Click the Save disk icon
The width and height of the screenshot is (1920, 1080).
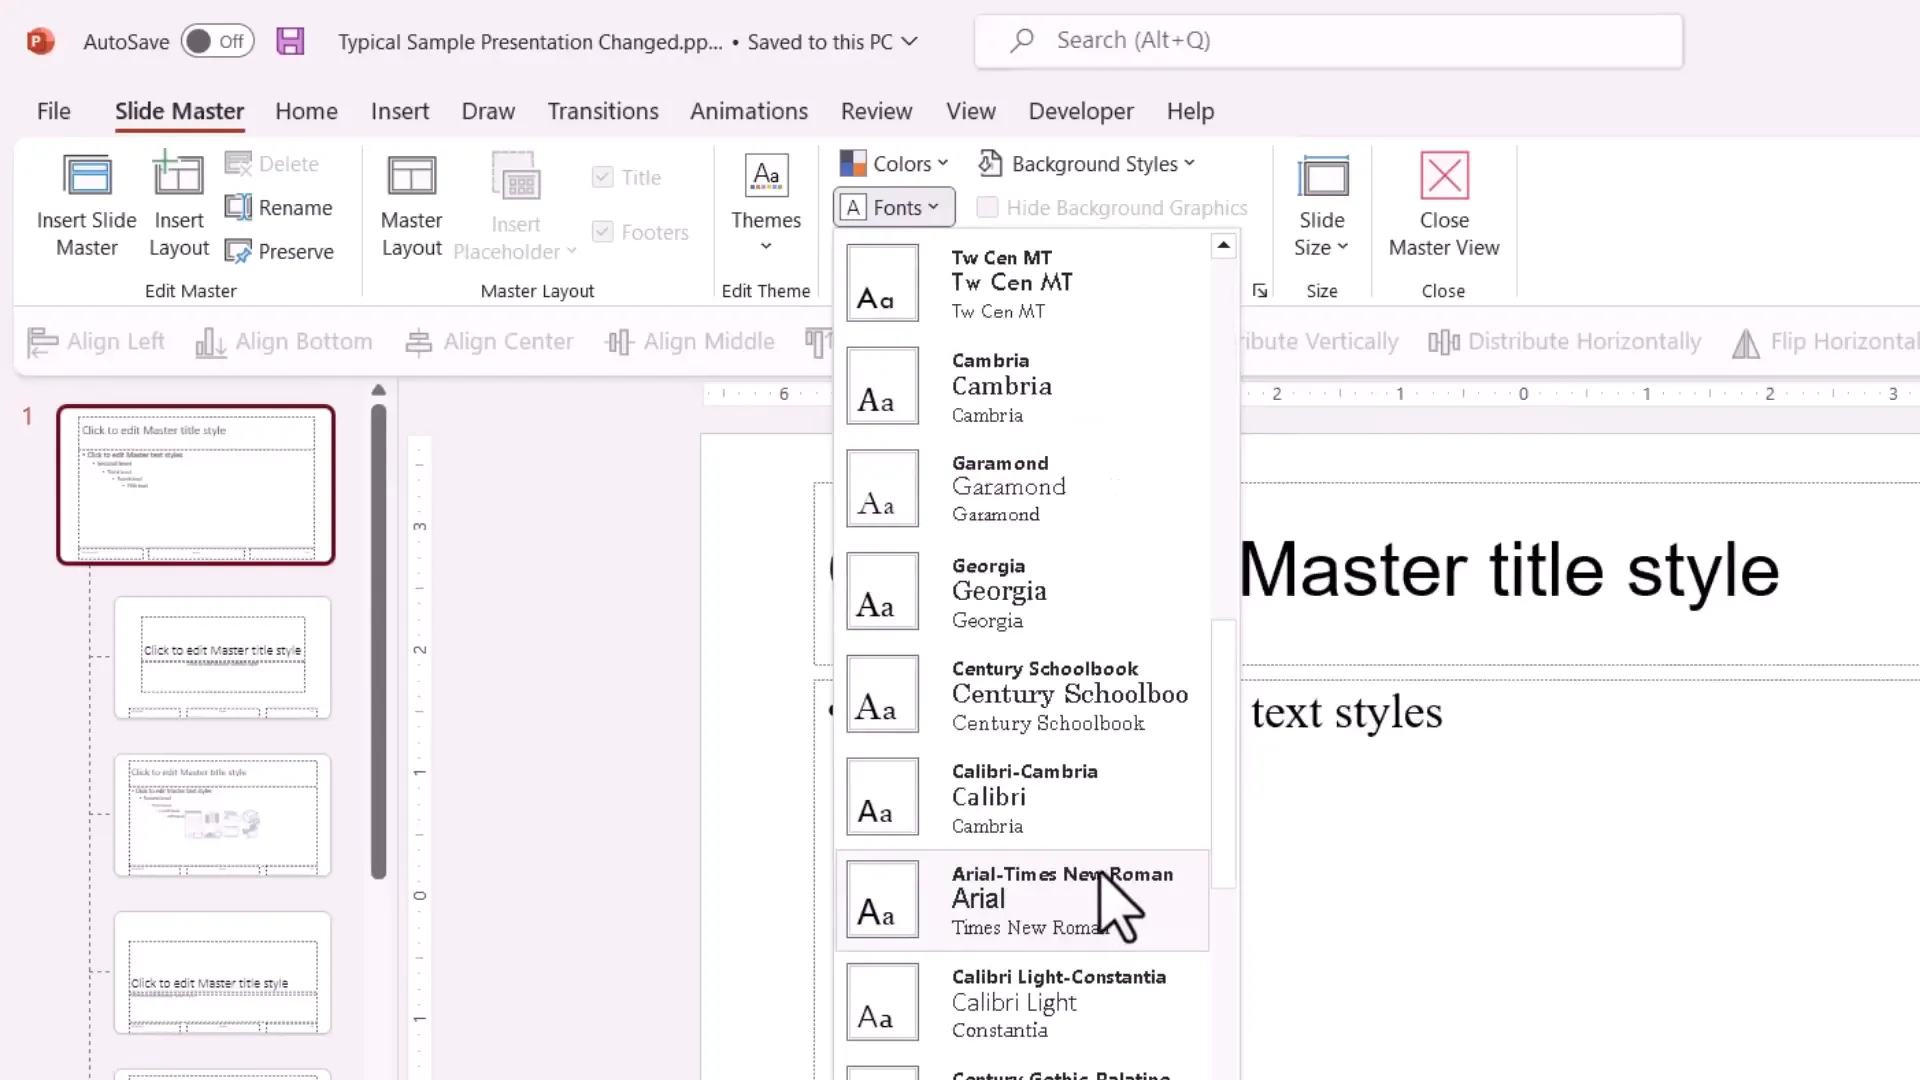click(290, 41)
